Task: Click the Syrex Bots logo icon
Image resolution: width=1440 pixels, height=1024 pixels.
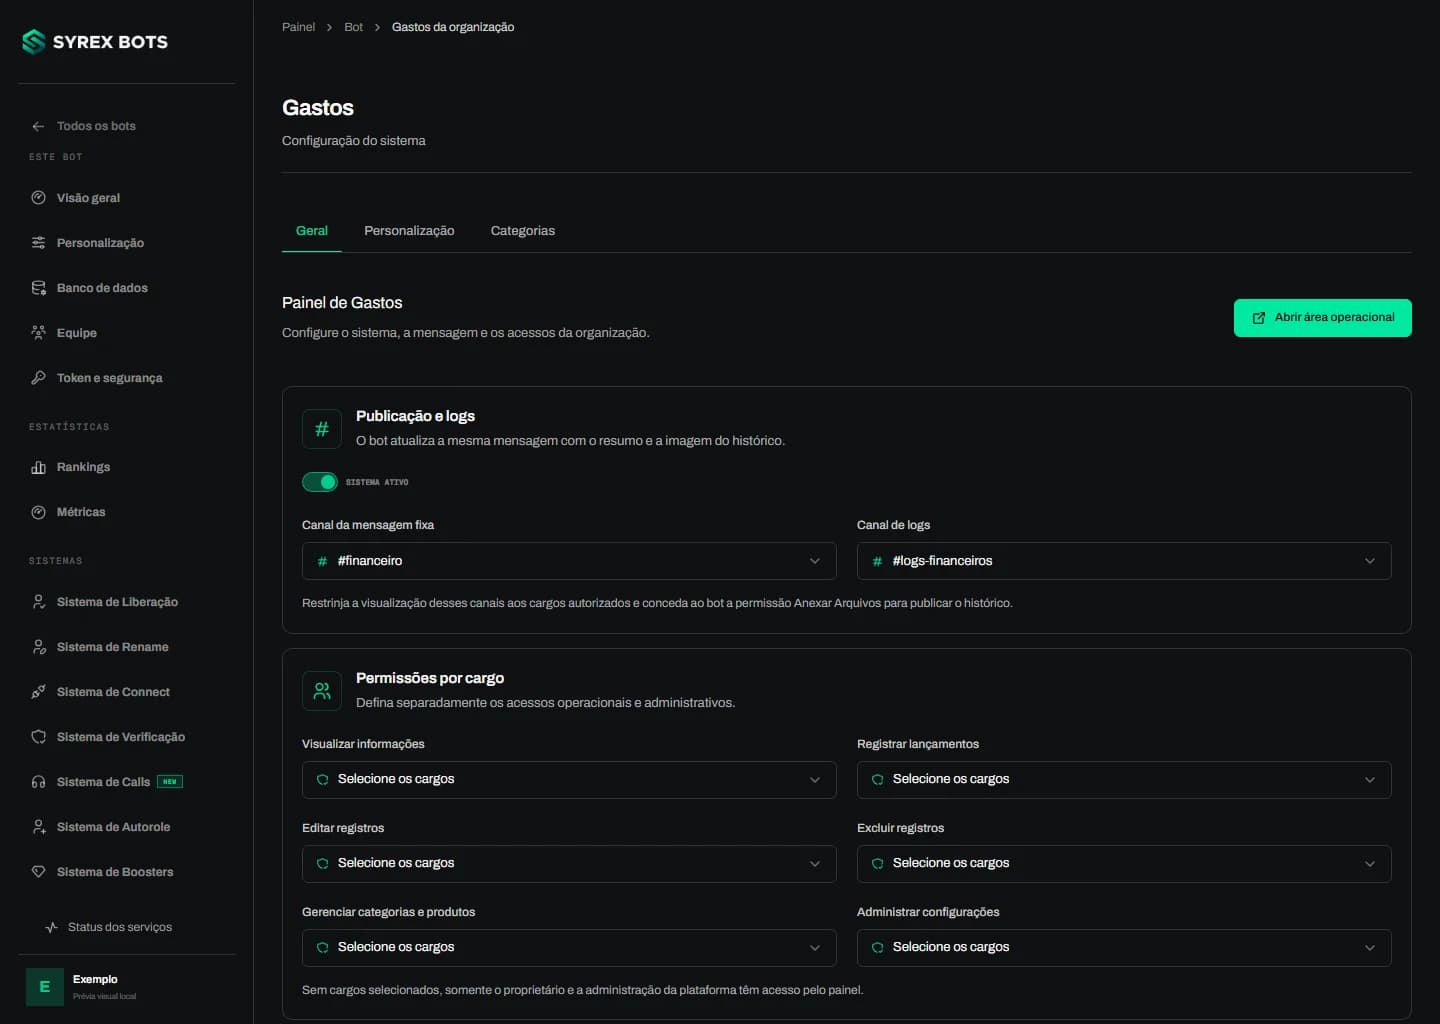Action: [34, 42]
